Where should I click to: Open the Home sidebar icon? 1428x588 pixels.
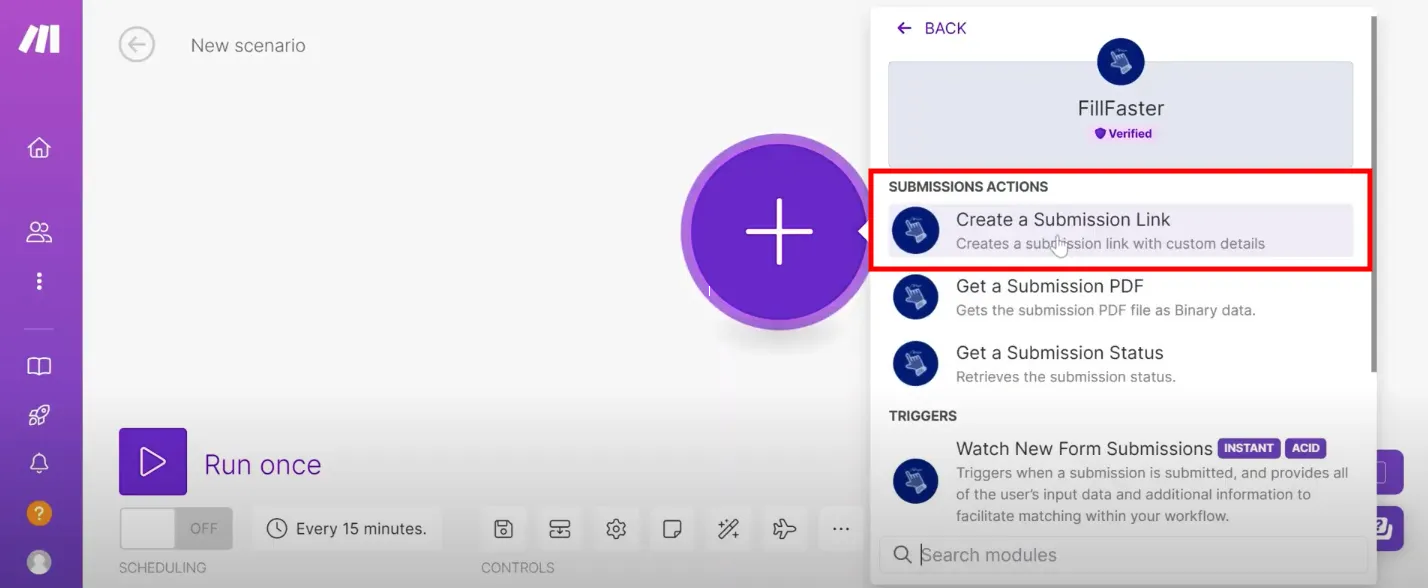coord(39,148)
